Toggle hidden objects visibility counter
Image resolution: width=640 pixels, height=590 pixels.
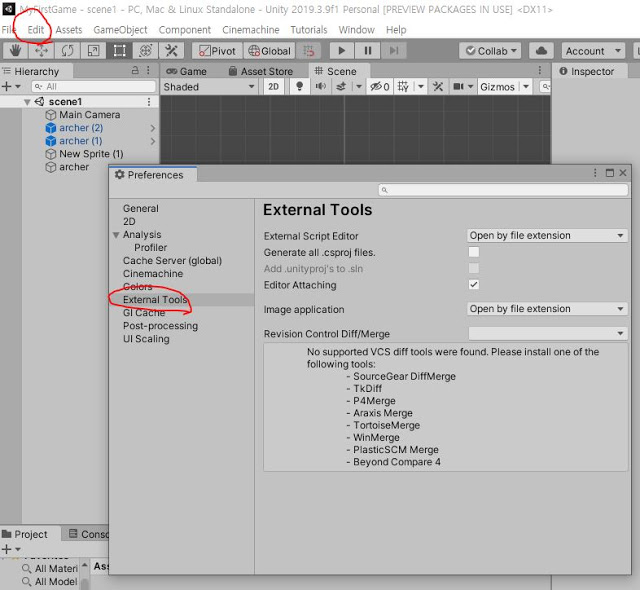pos(379,87)
